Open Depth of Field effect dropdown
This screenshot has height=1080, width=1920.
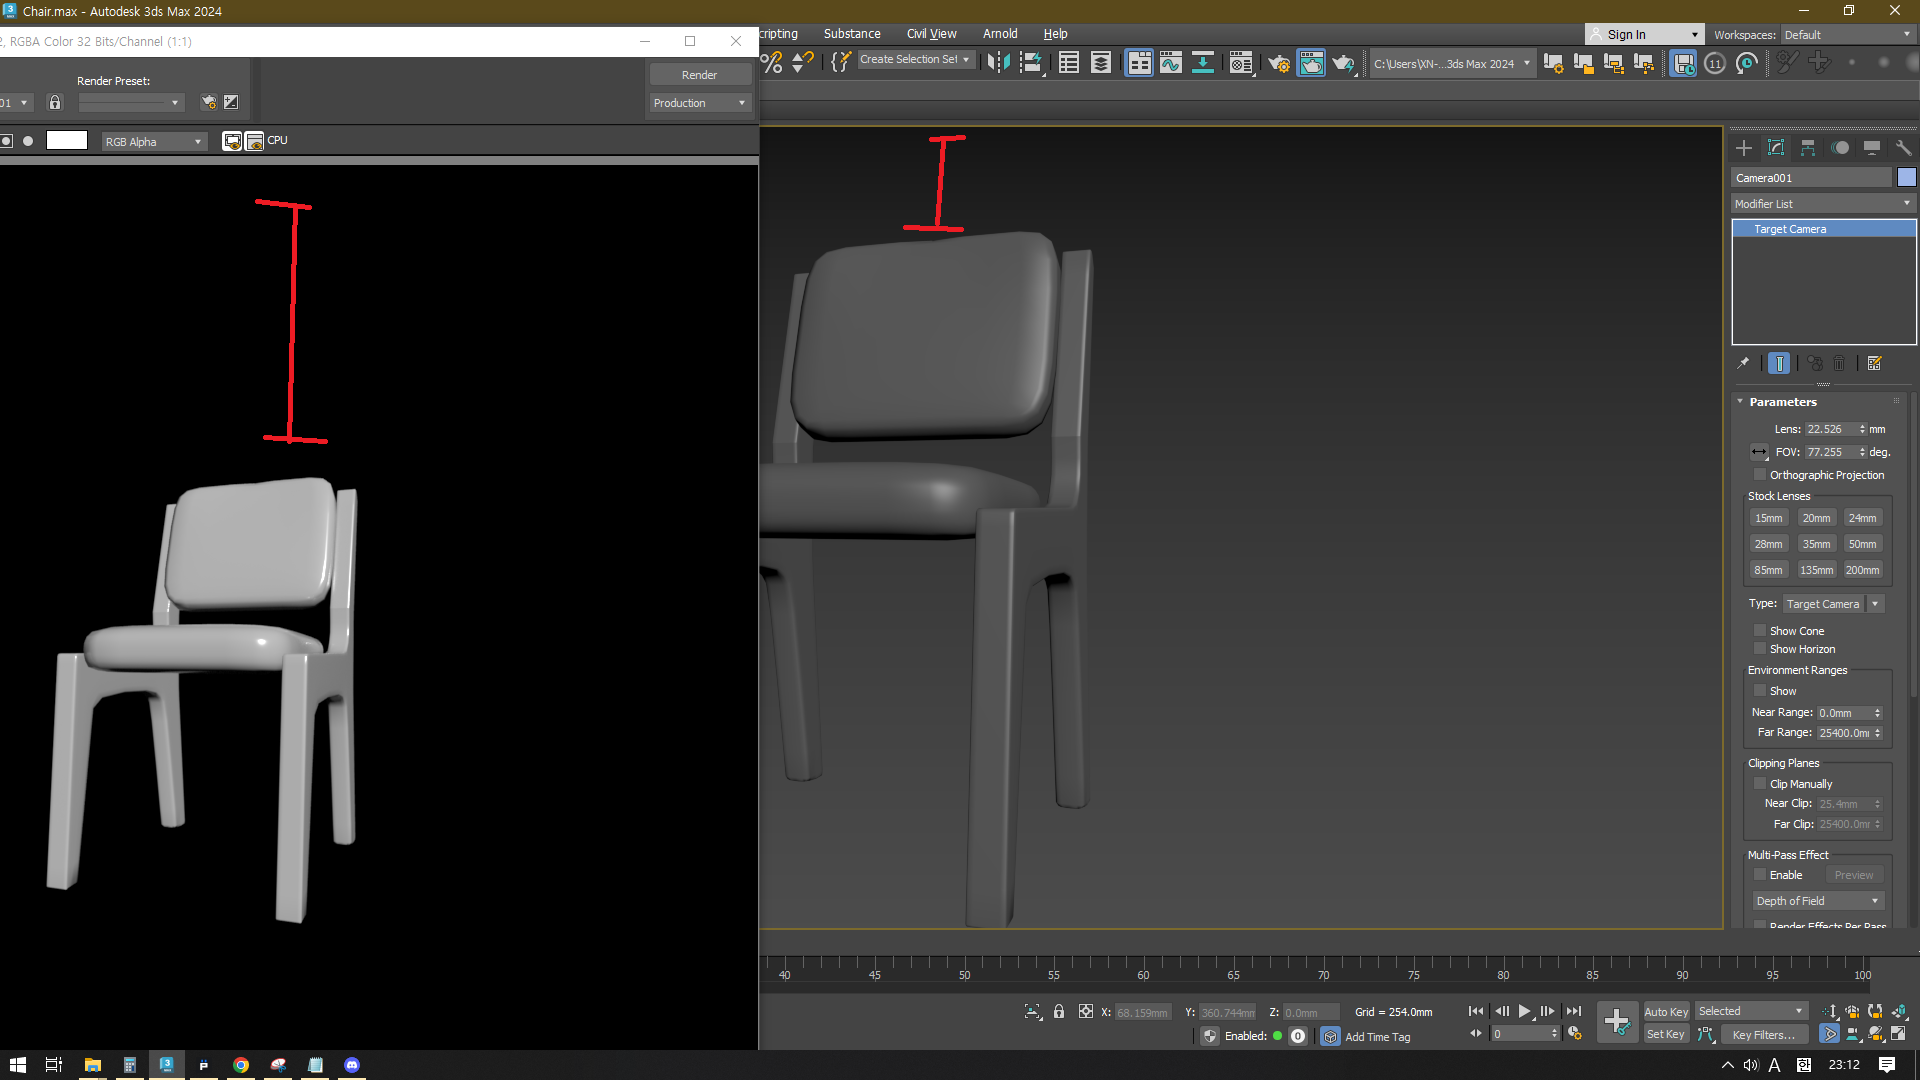[1818, 901]
